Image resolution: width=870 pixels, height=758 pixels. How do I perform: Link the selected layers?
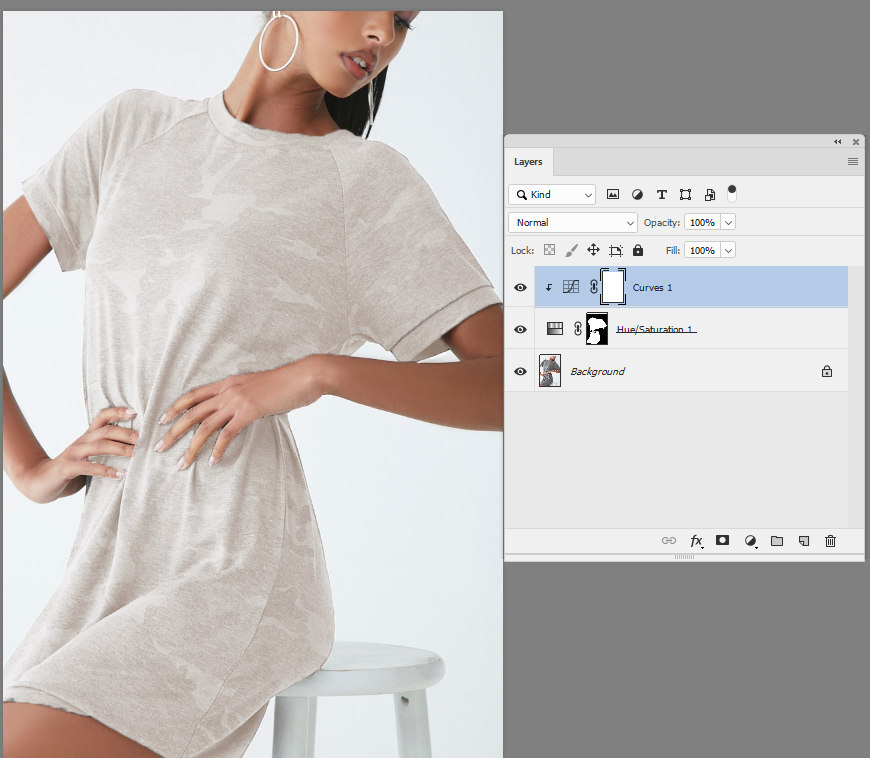coord(668,541)
